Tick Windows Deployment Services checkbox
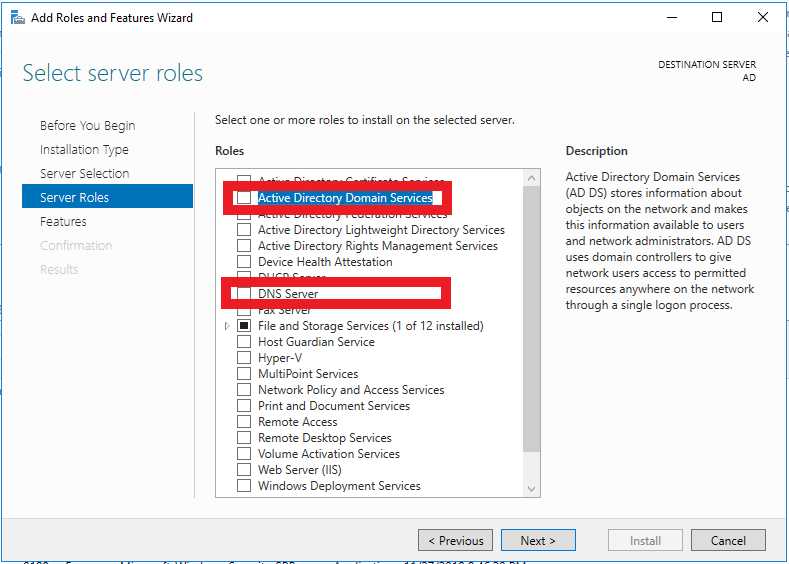The width and height of the screenshot is (789, 564). (244, 486)
